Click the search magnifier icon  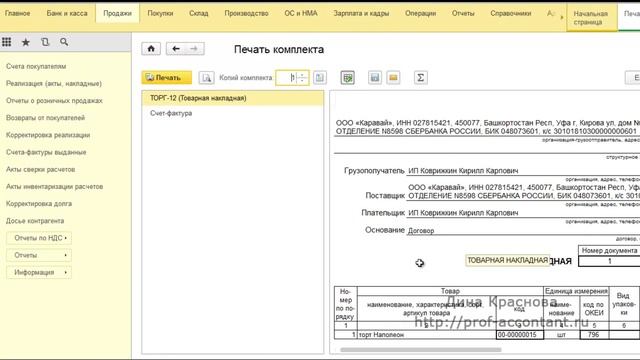click(64, 42)
